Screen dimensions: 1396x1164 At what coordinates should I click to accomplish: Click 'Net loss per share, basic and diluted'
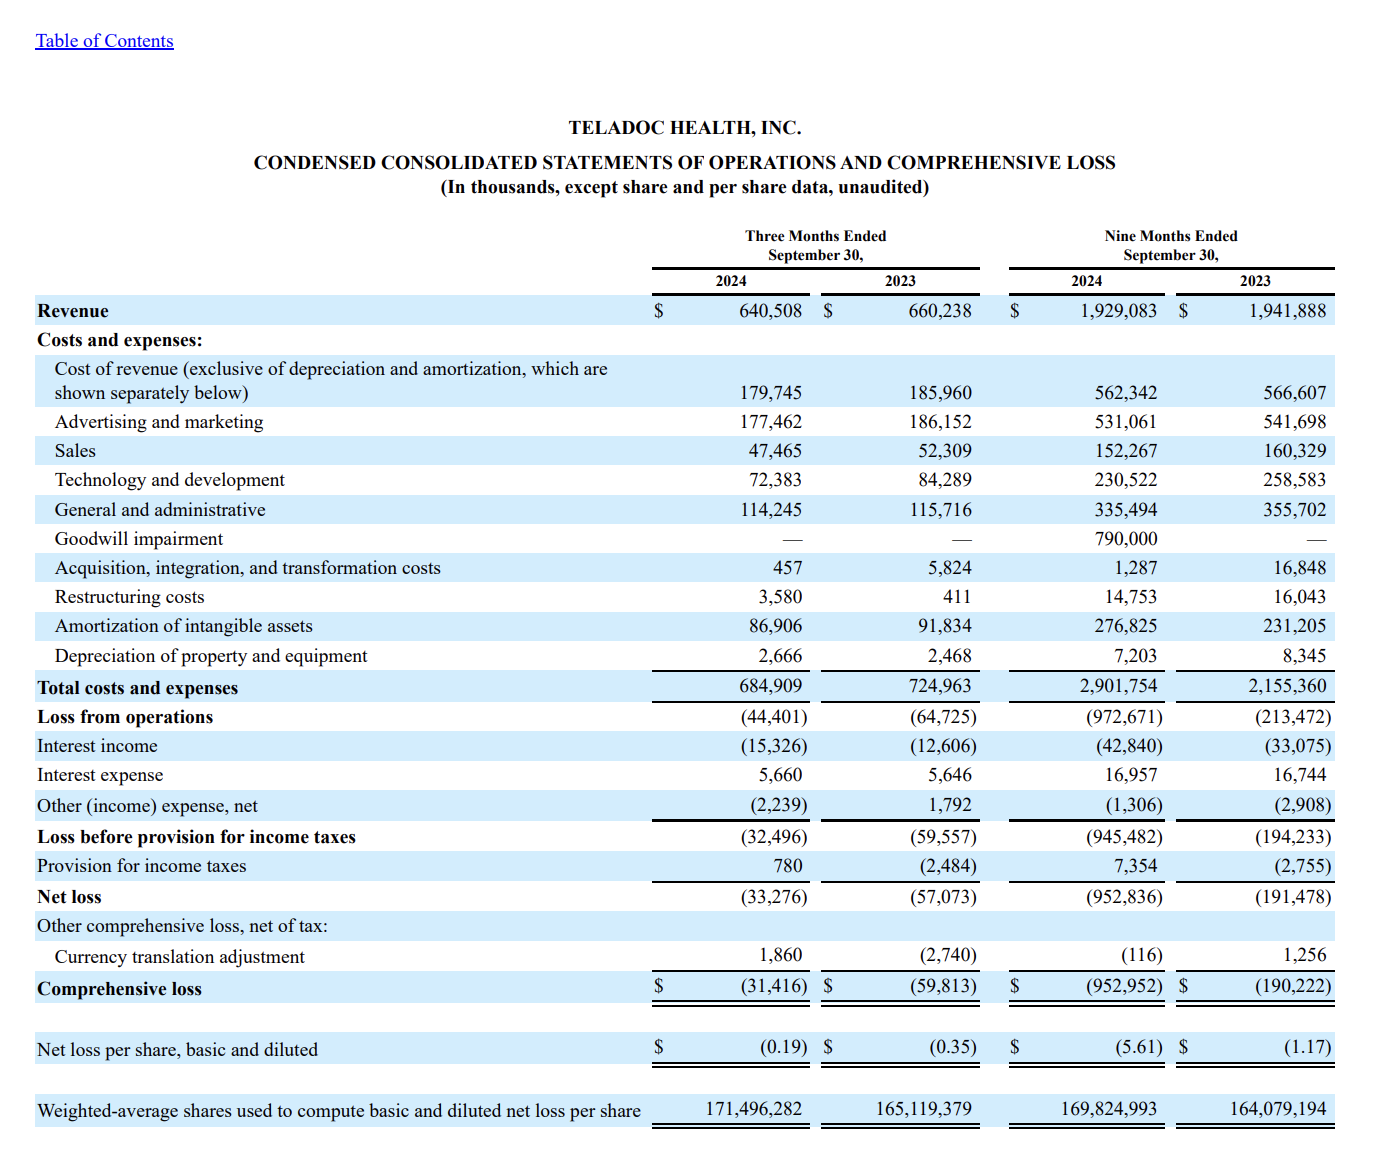click(x=177, y=1050)
